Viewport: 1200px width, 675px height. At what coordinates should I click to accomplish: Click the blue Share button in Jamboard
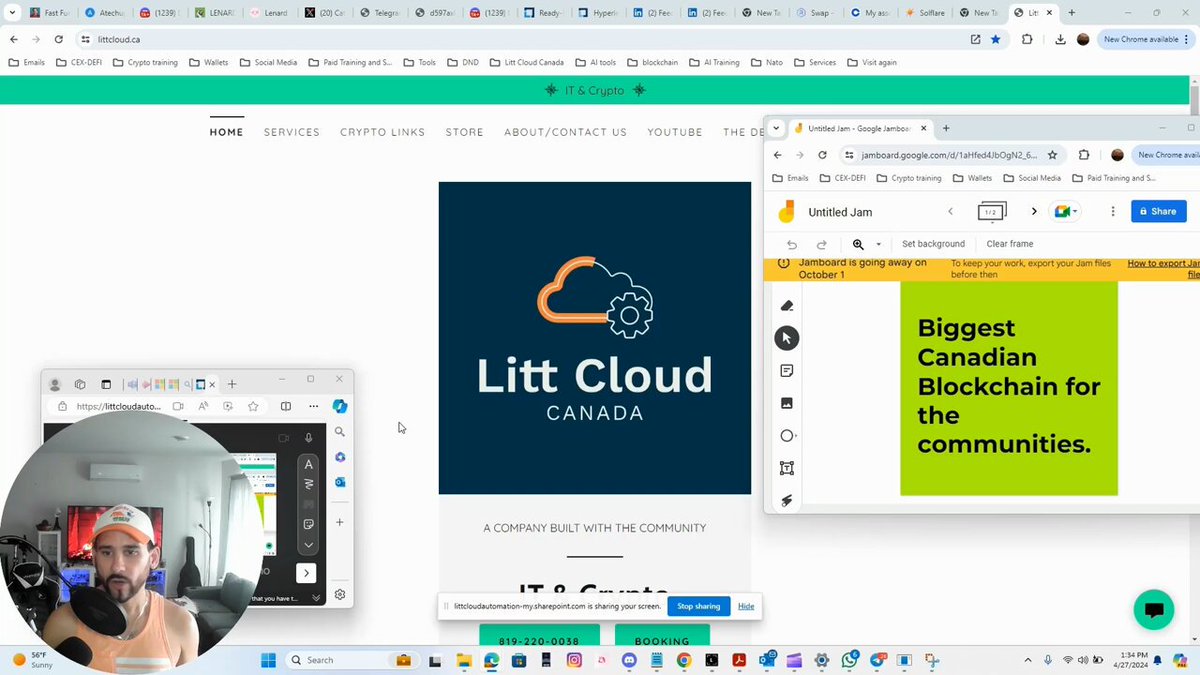click(1159, 212)
